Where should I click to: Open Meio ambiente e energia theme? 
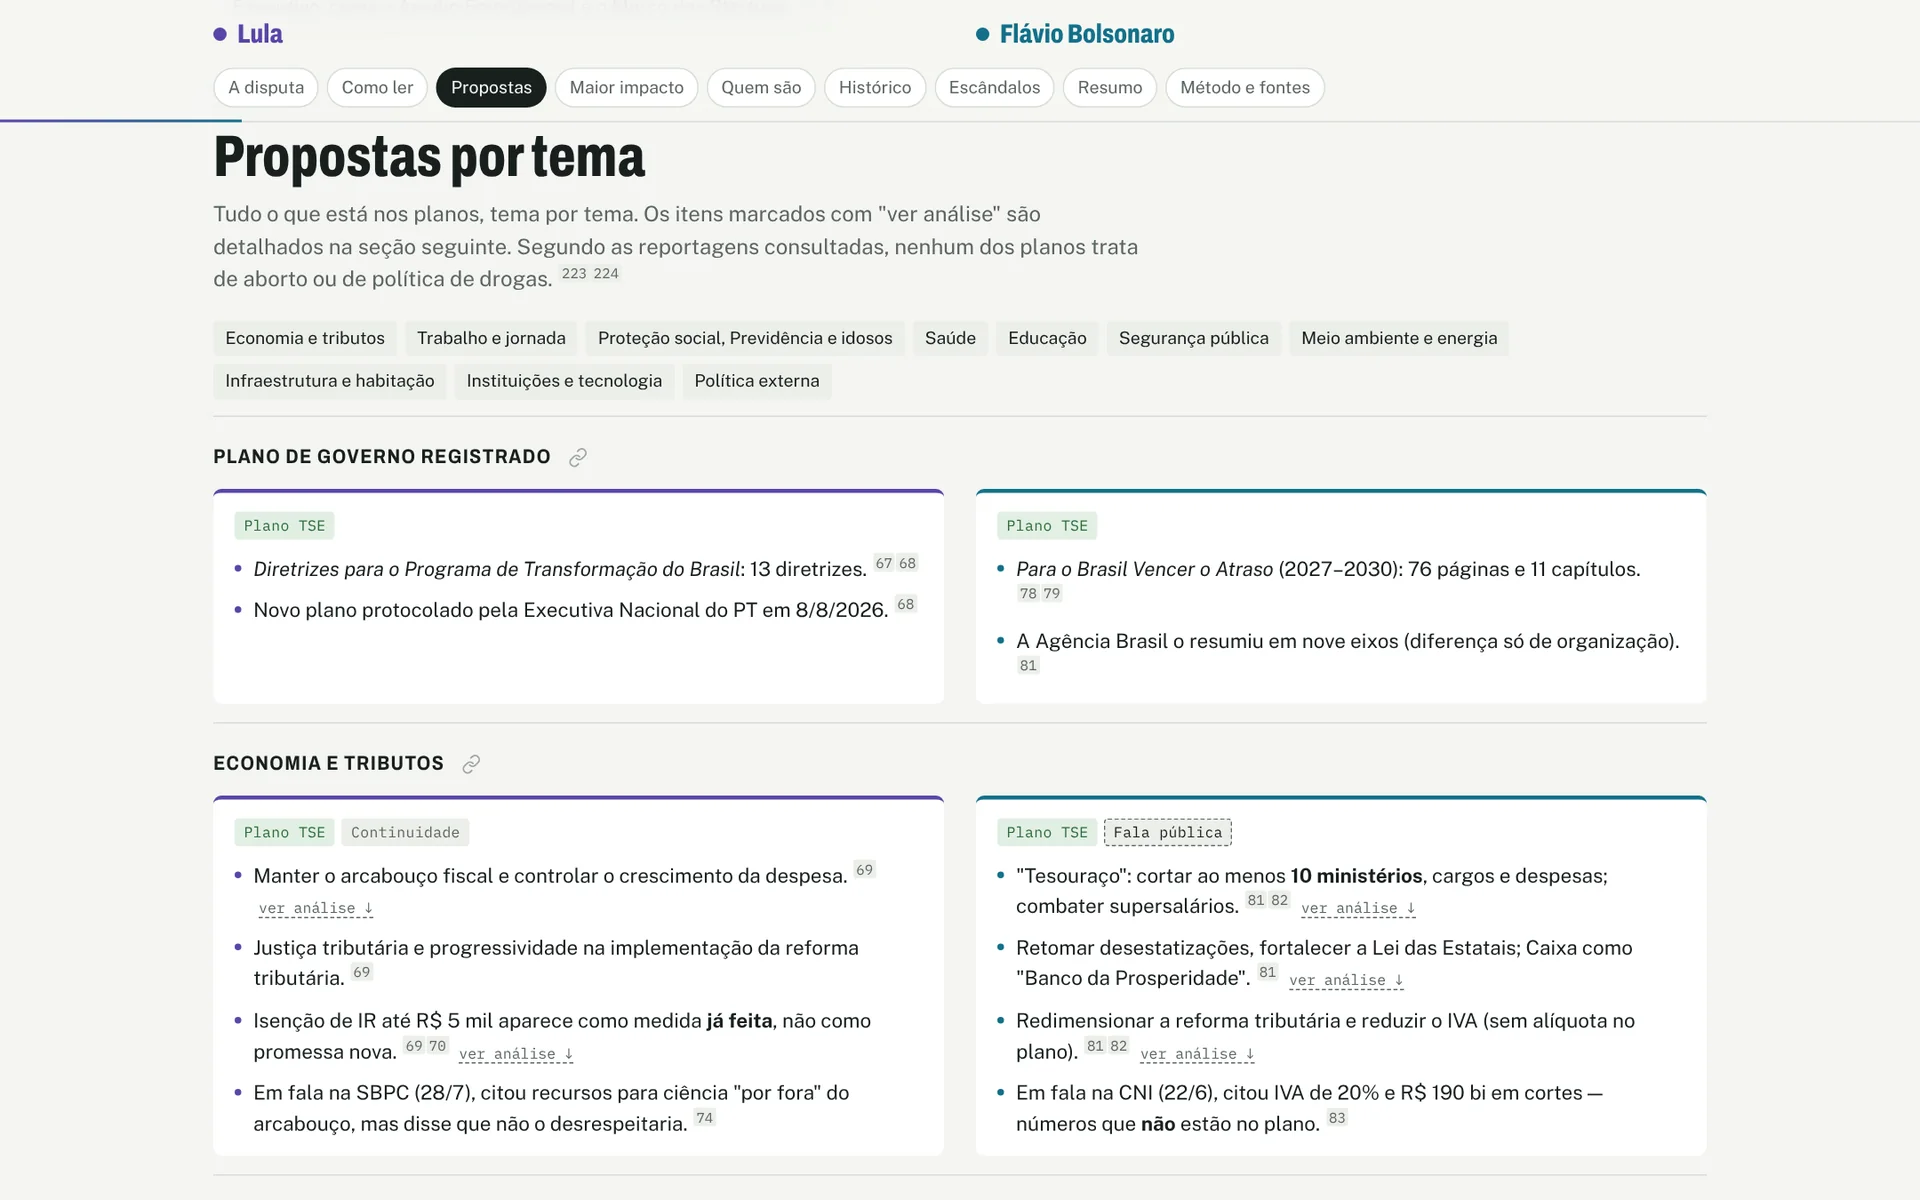pos(1399,338)
